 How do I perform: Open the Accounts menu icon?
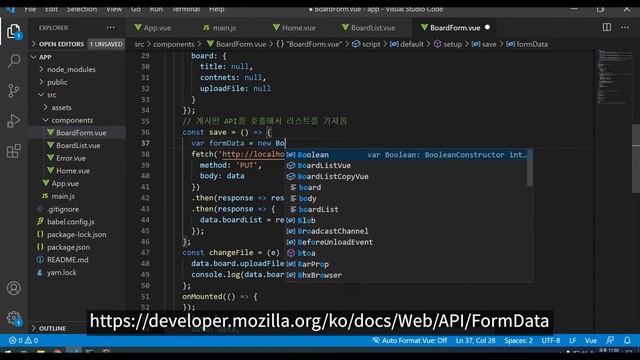point(13,288)
